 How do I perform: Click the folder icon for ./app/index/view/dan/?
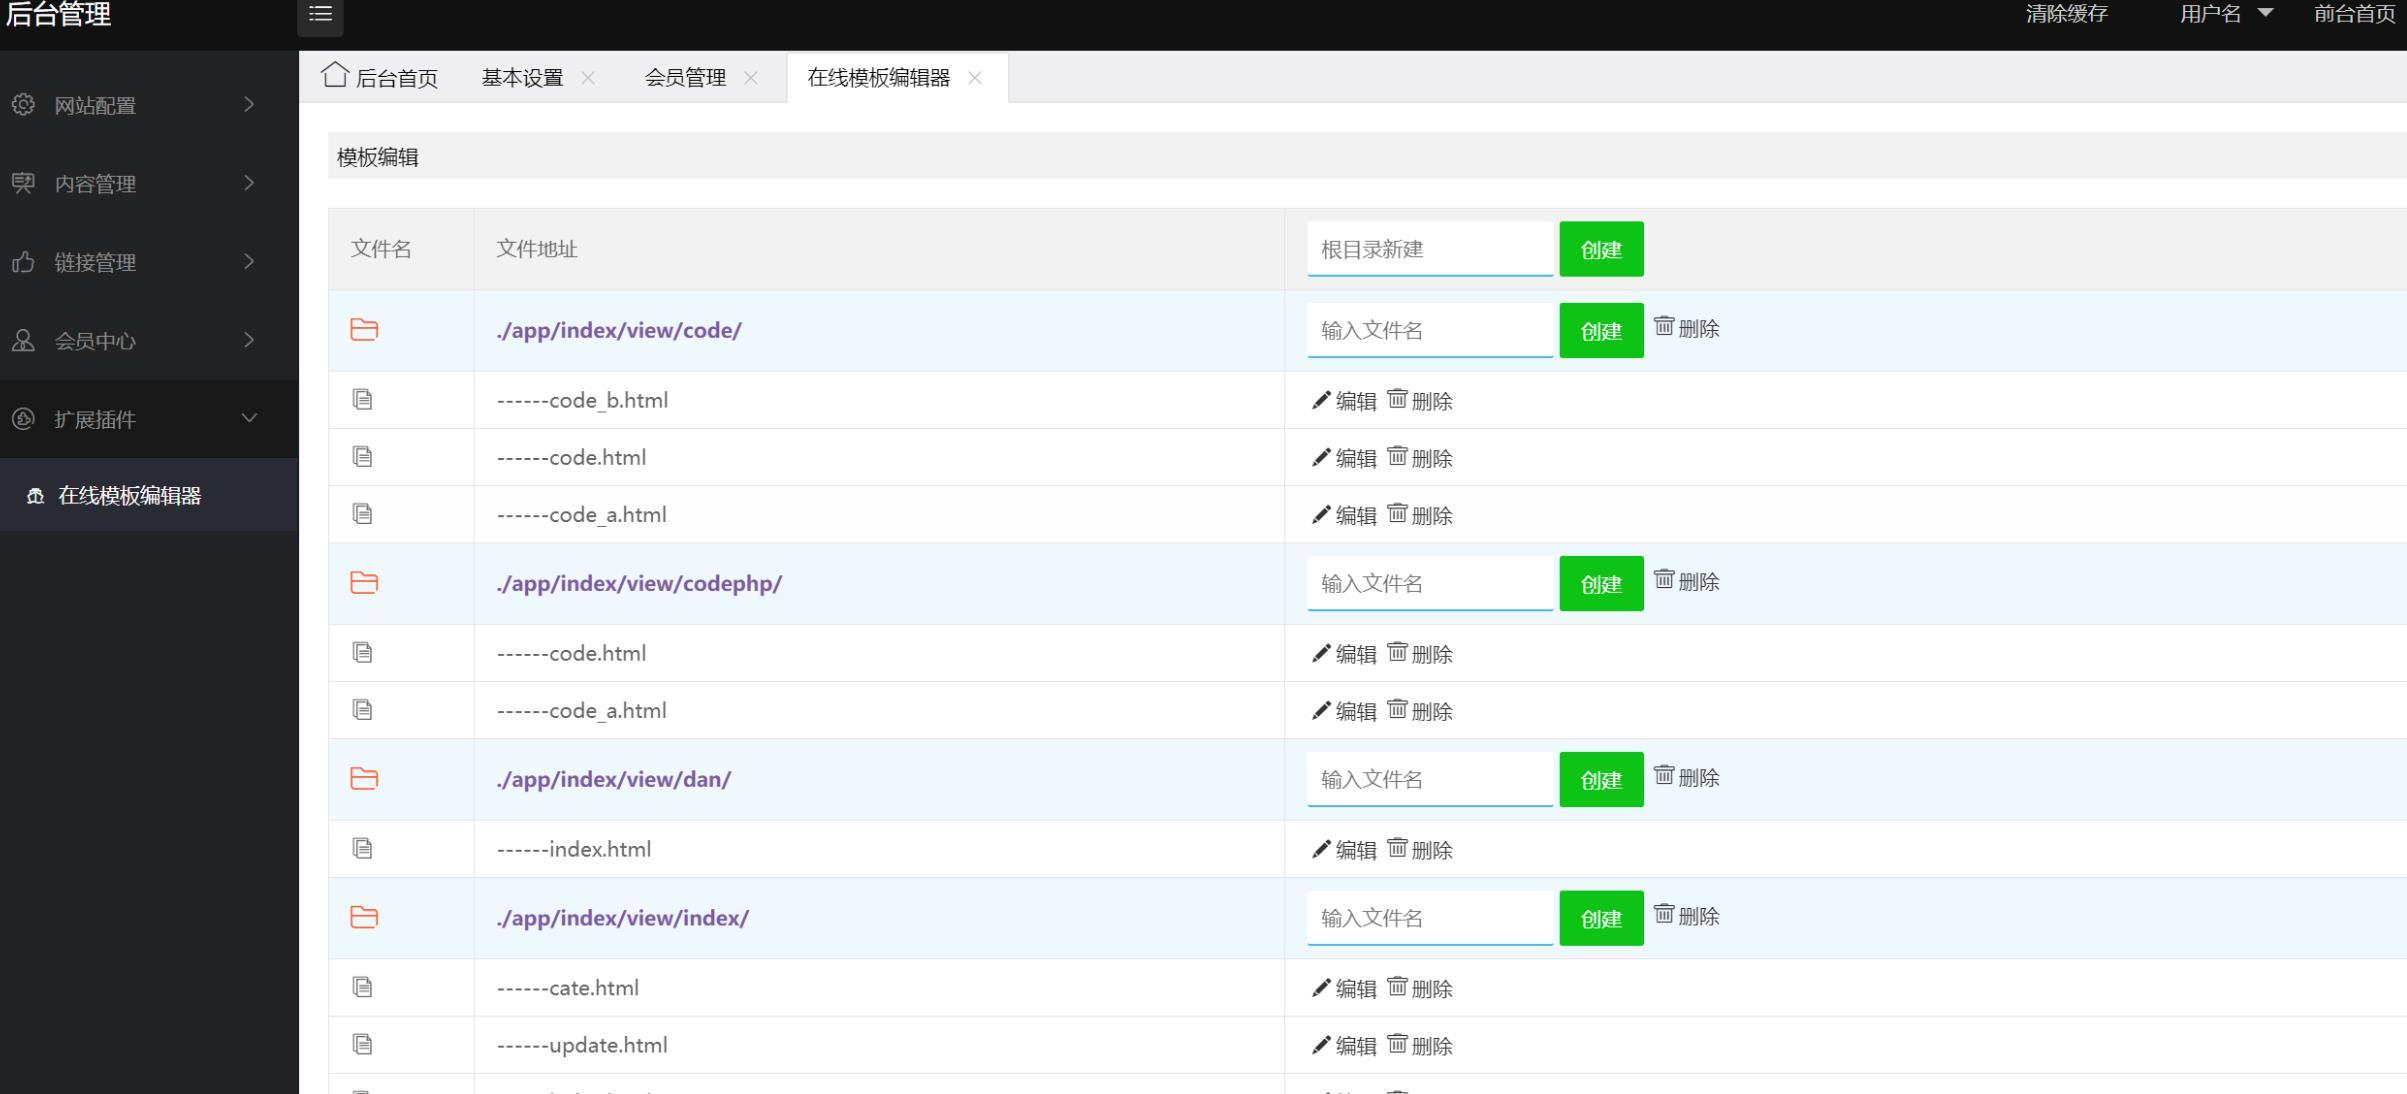(364, 779)
